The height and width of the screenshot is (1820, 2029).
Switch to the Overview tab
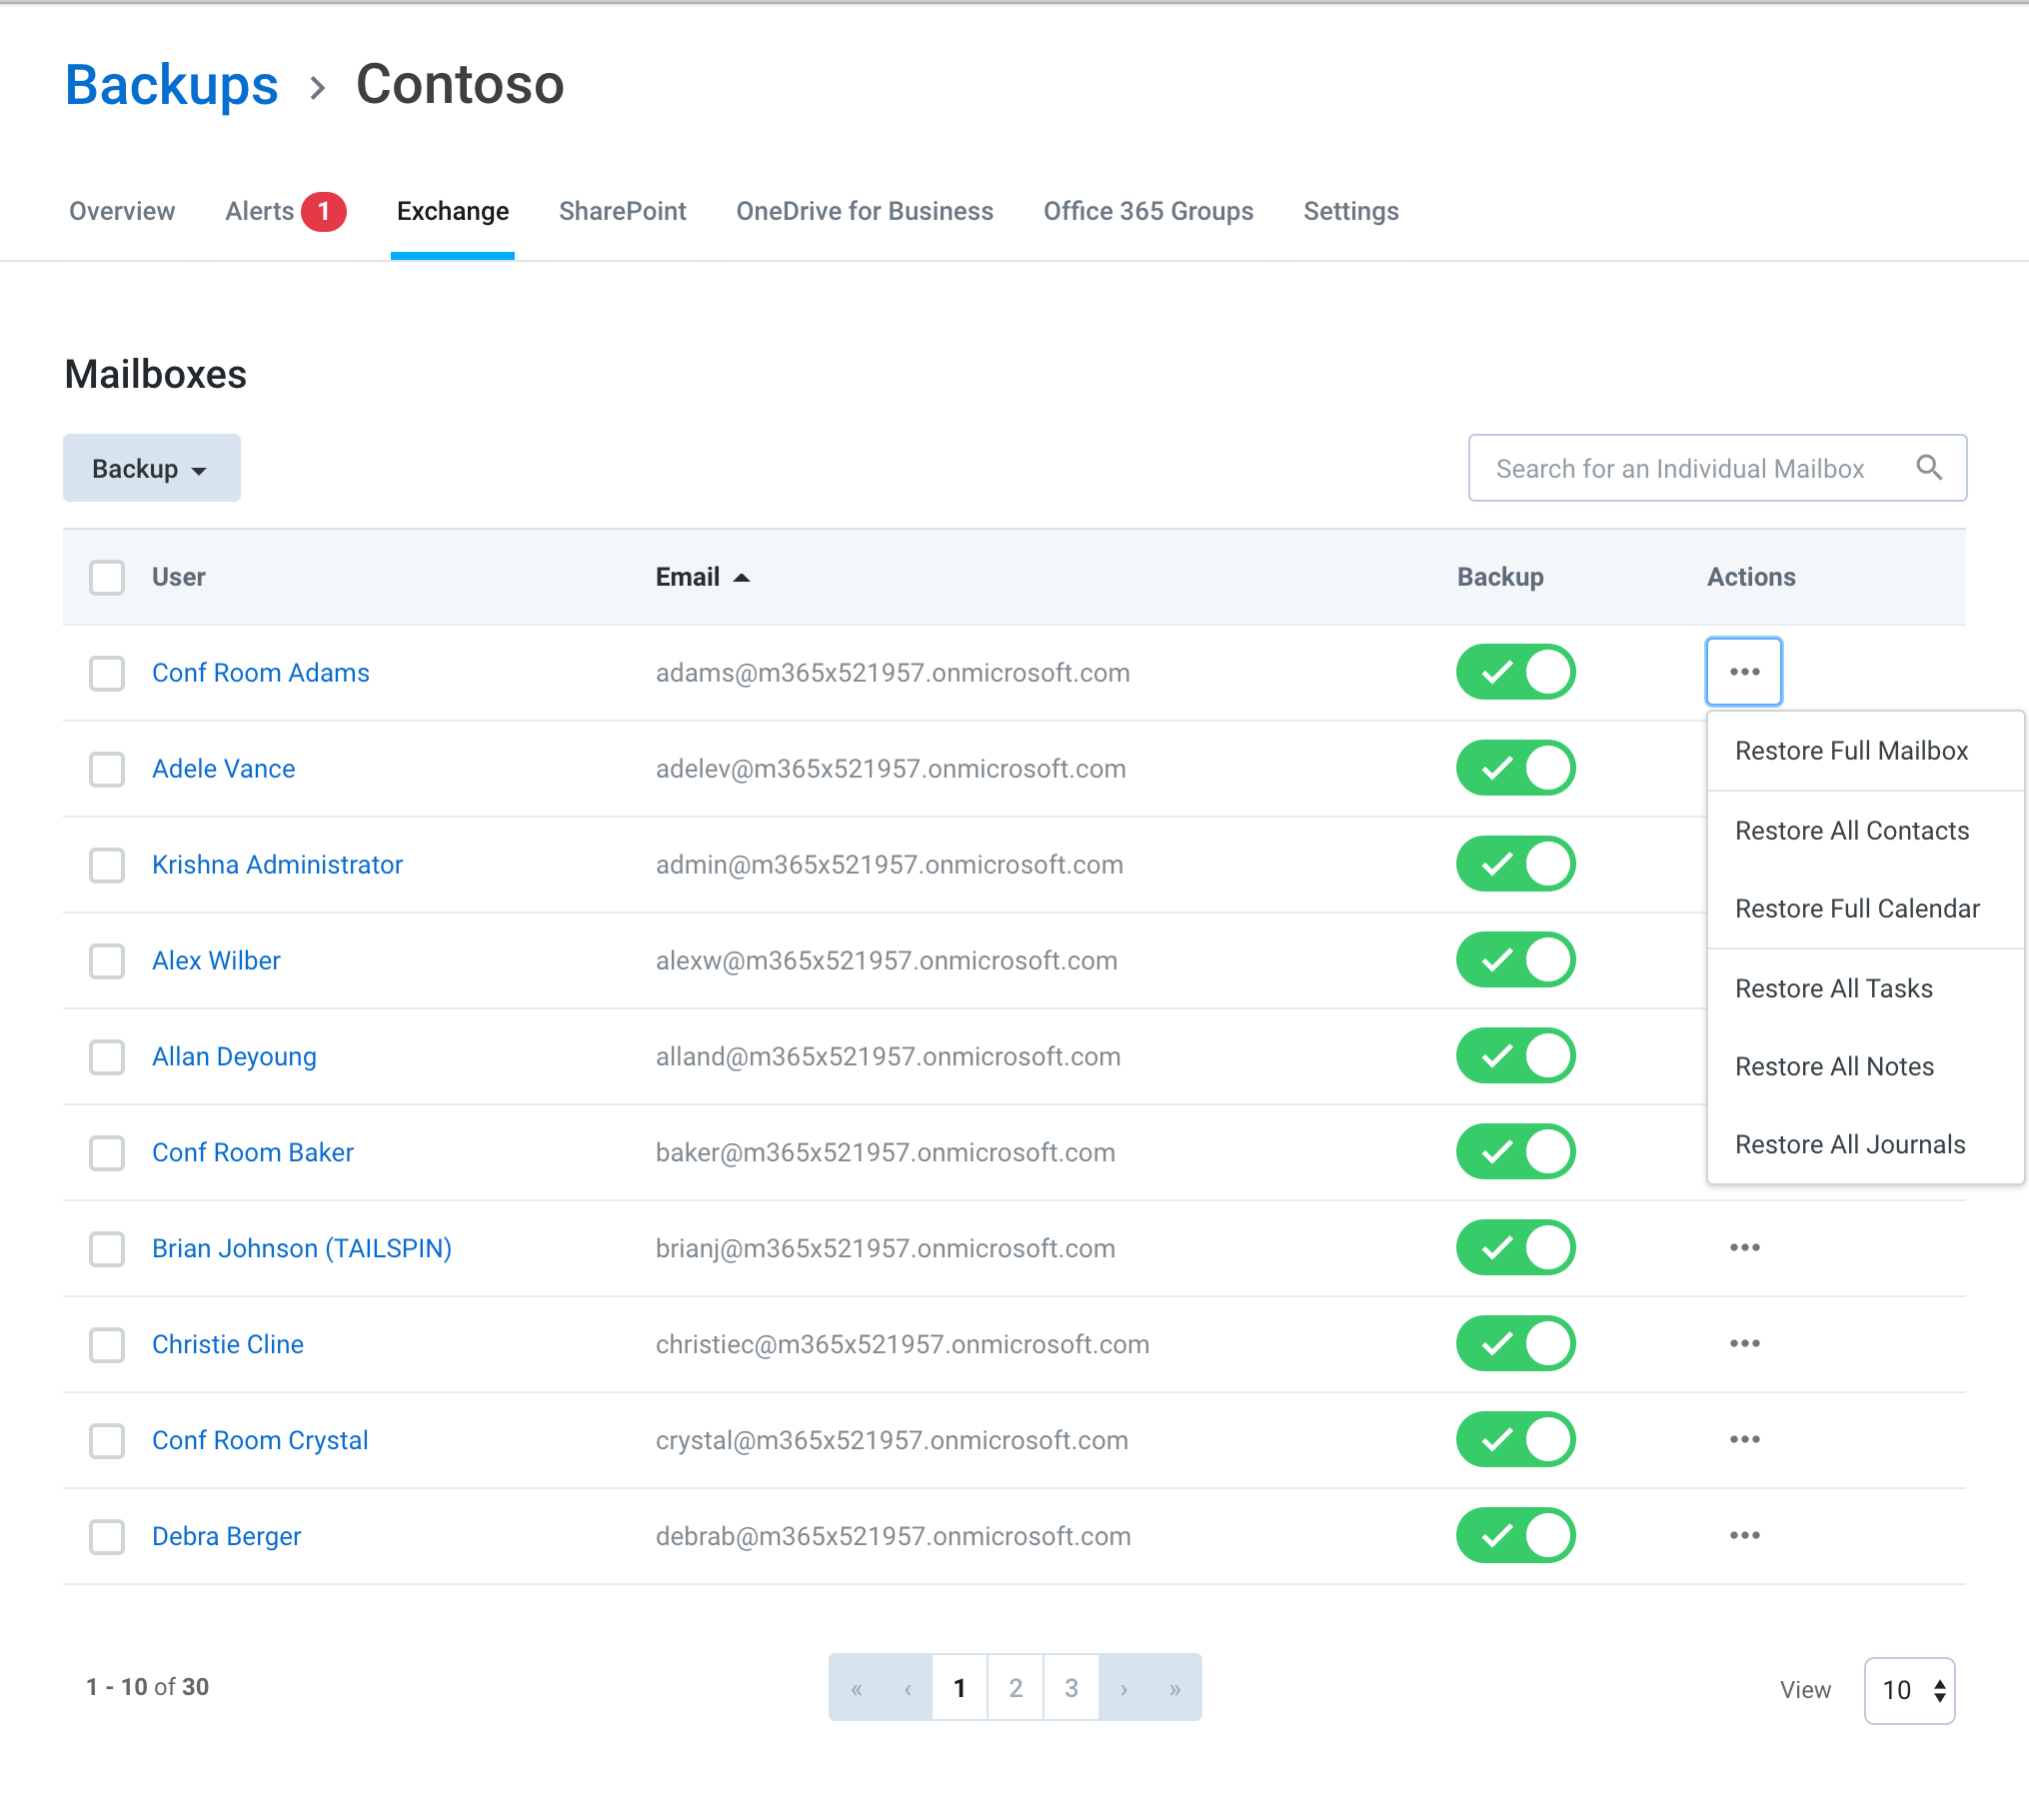(x=122, y=211)
